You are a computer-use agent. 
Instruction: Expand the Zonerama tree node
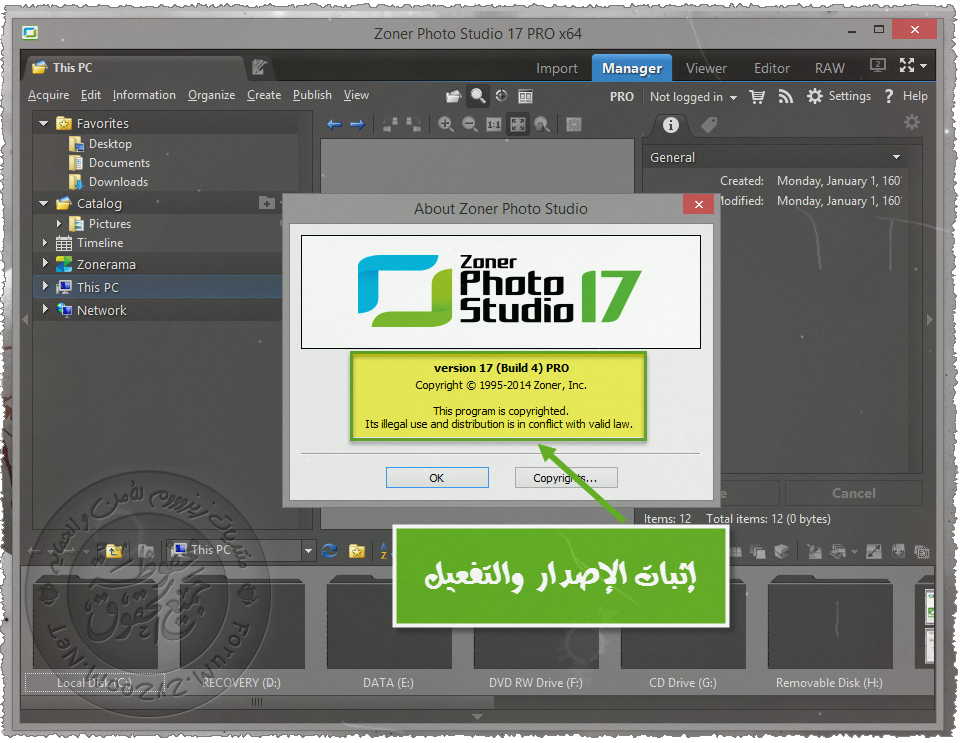point(45,263)
